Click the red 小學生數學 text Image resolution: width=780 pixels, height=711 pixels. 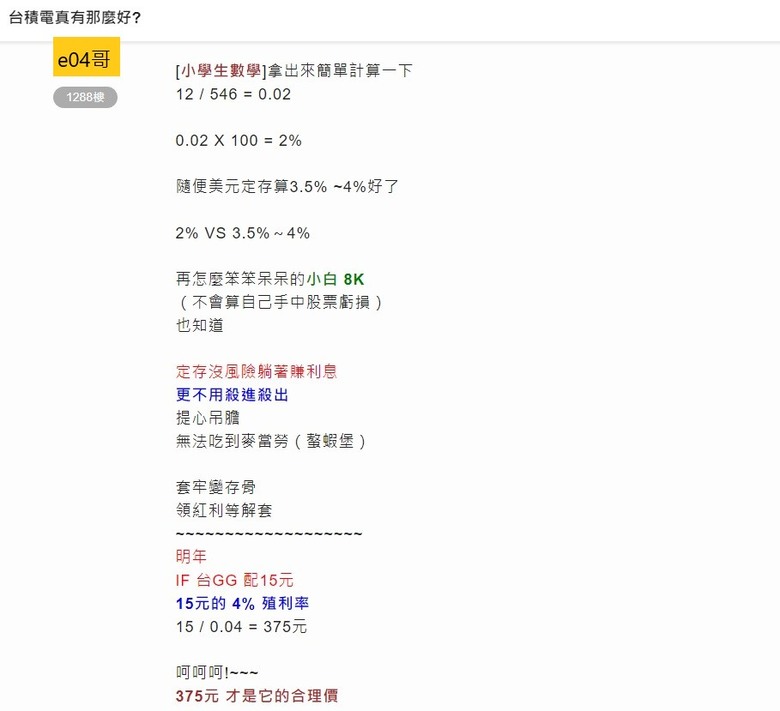point(221,71)
